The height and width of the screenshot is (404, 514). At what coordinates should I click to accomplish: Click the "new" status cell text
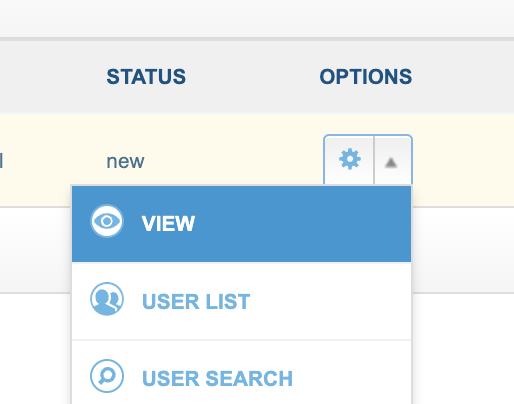(x=125, y=162)
